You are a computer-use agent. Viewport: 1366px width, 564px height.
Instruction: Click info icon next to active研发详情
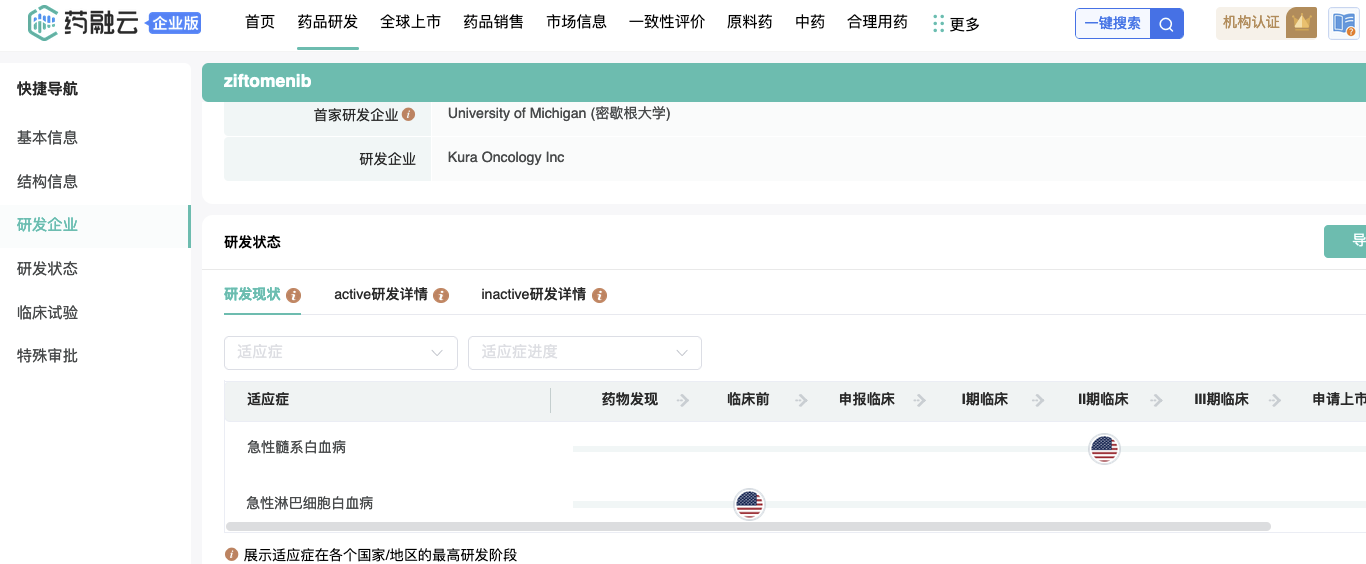[441, 295]
